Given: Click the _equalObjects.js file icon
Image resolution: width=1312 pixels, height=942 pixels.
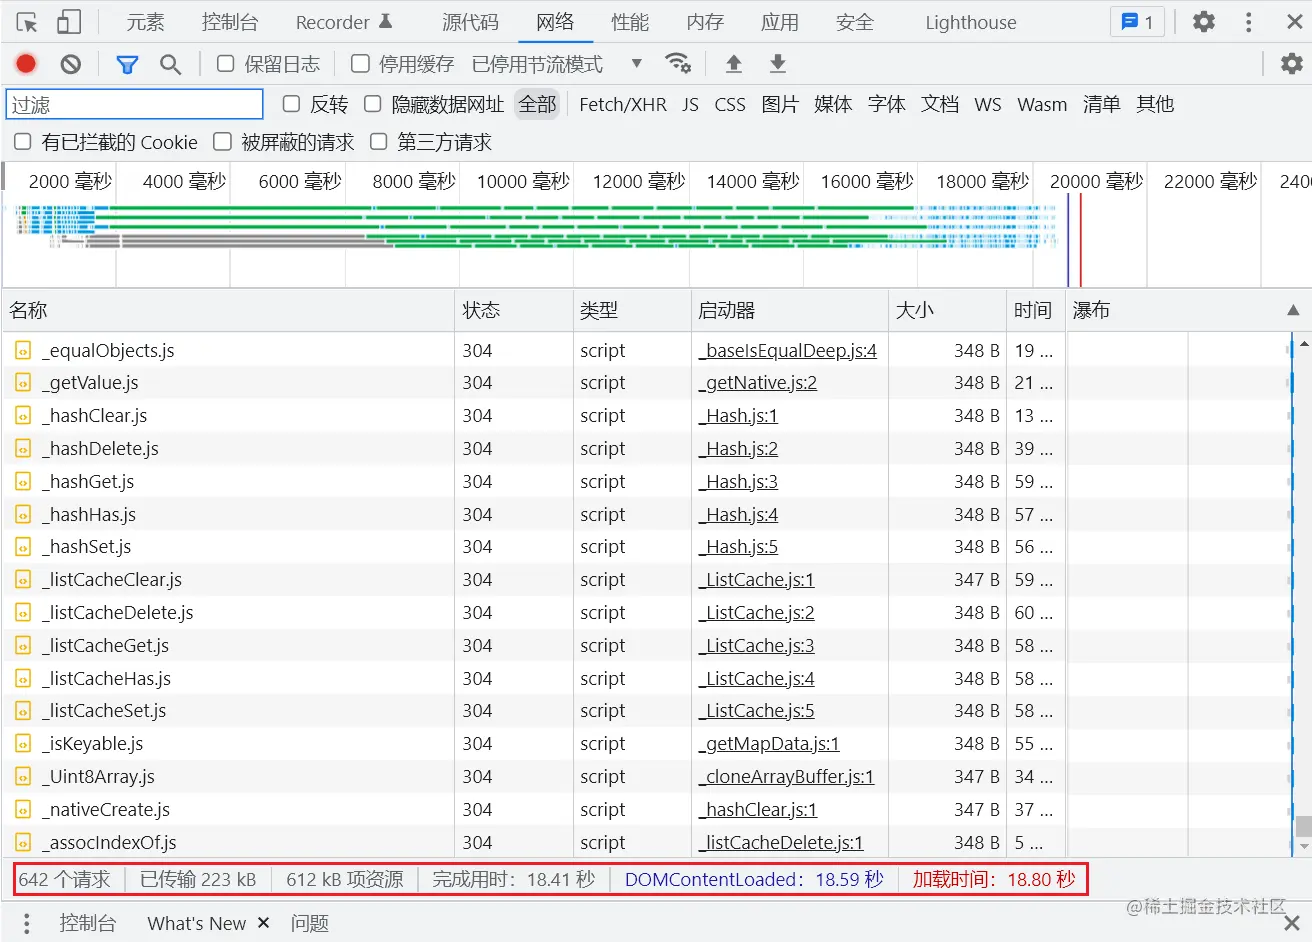Looking at the screenshot, I should pos(23,351).
